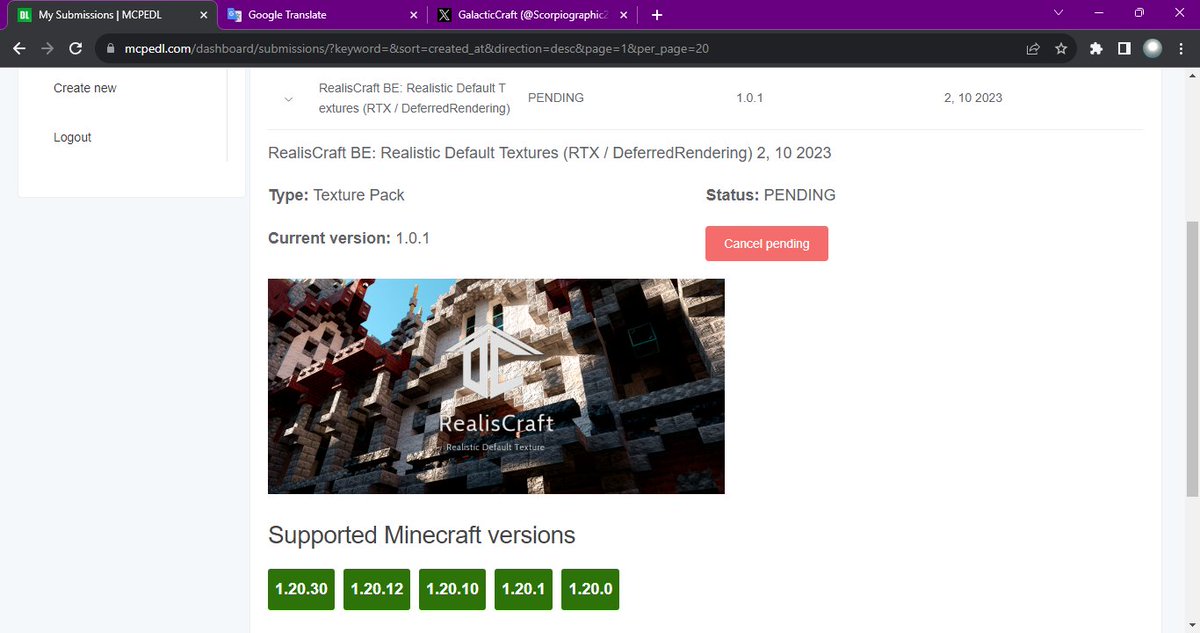Screen dimensions: 1200x633
Task: Click the 1.0.1 version cell in row
Action: click(x=750, y=98)
